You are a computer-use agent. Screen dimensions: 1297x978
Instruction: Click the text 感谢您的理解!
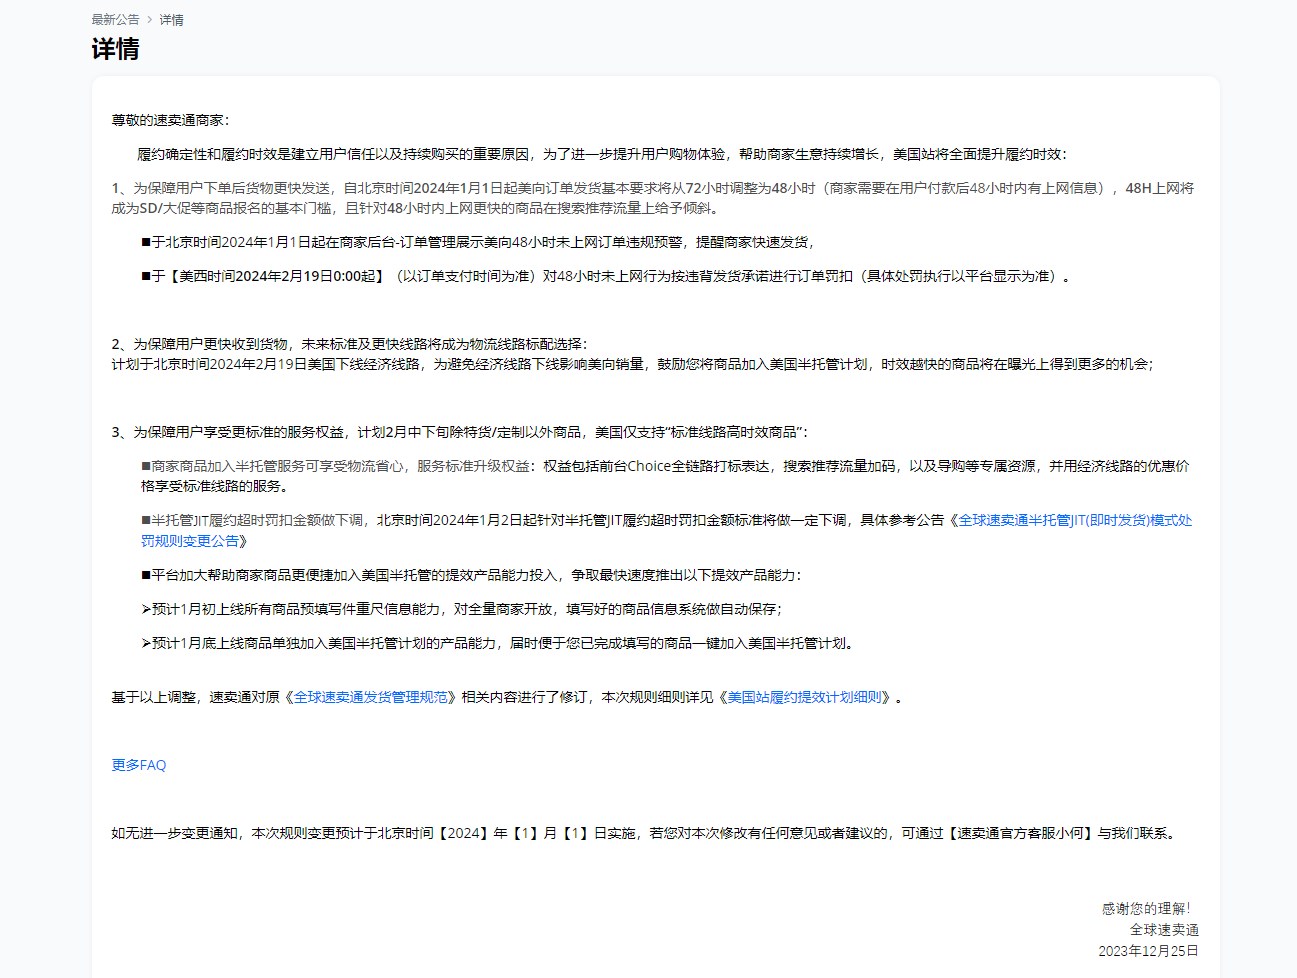point(1146,908)
